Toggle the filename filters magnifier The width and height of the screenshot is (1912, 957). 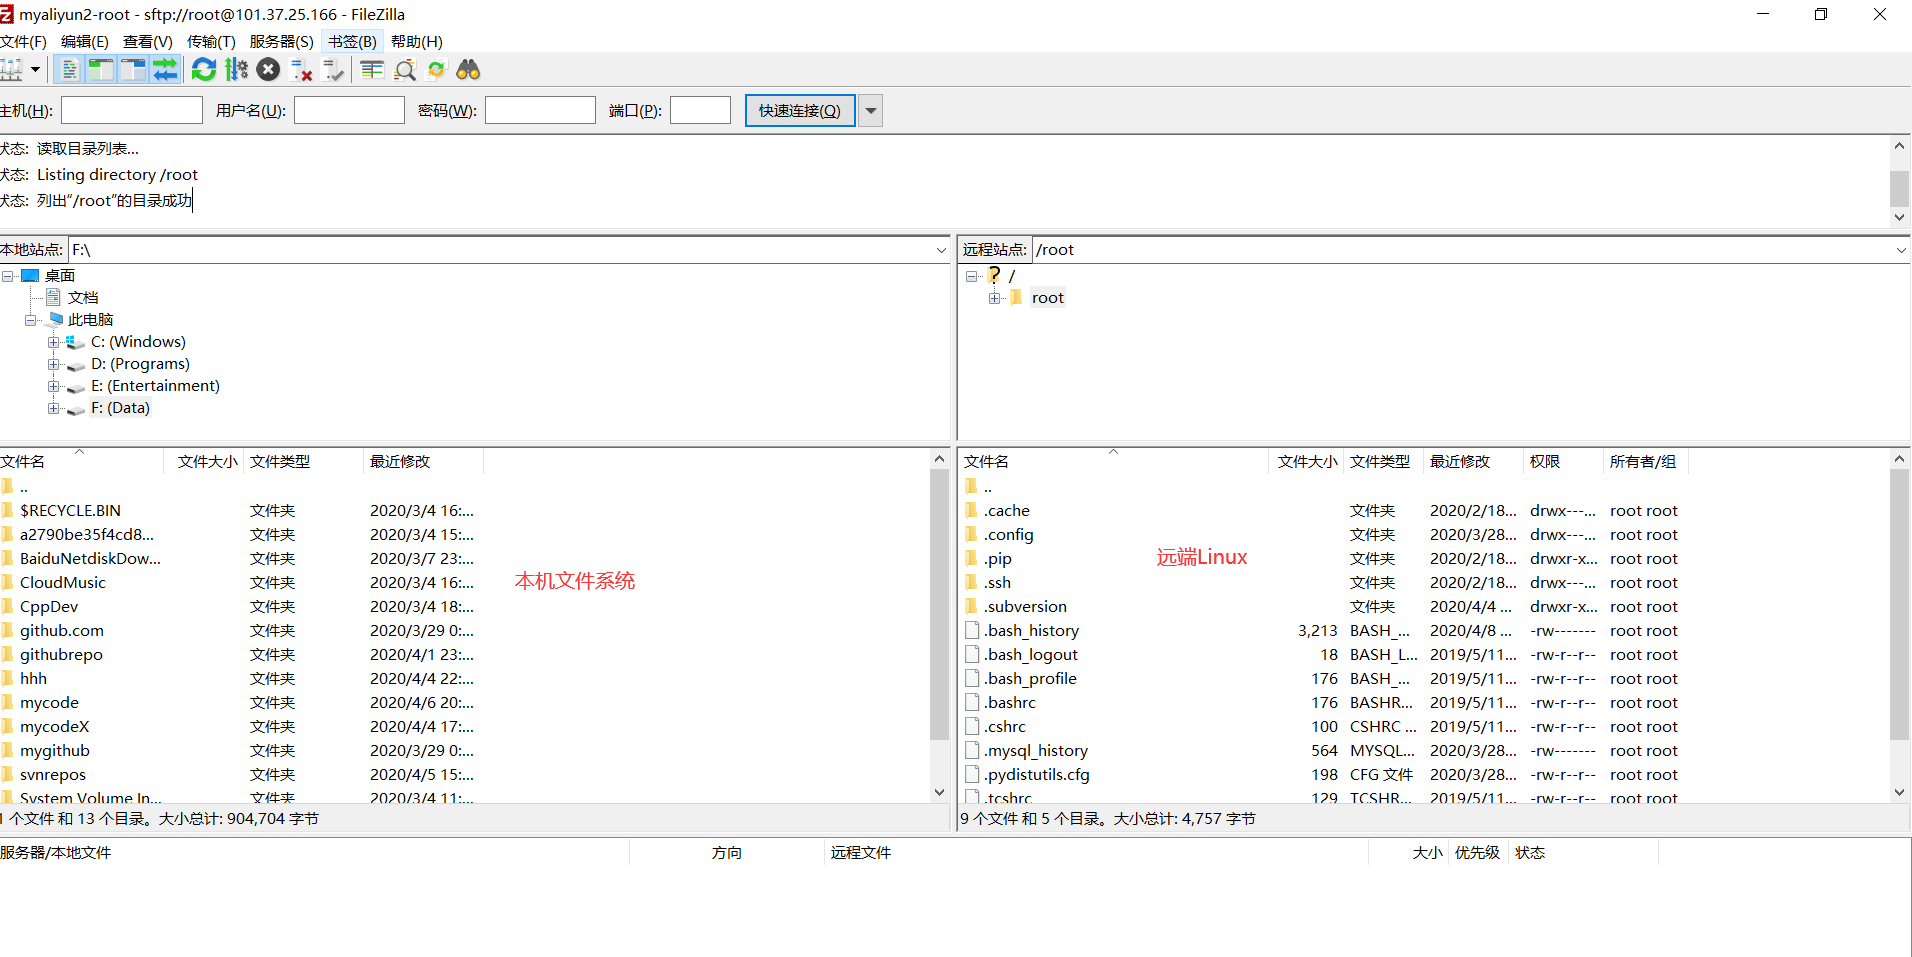pos(404,69)
